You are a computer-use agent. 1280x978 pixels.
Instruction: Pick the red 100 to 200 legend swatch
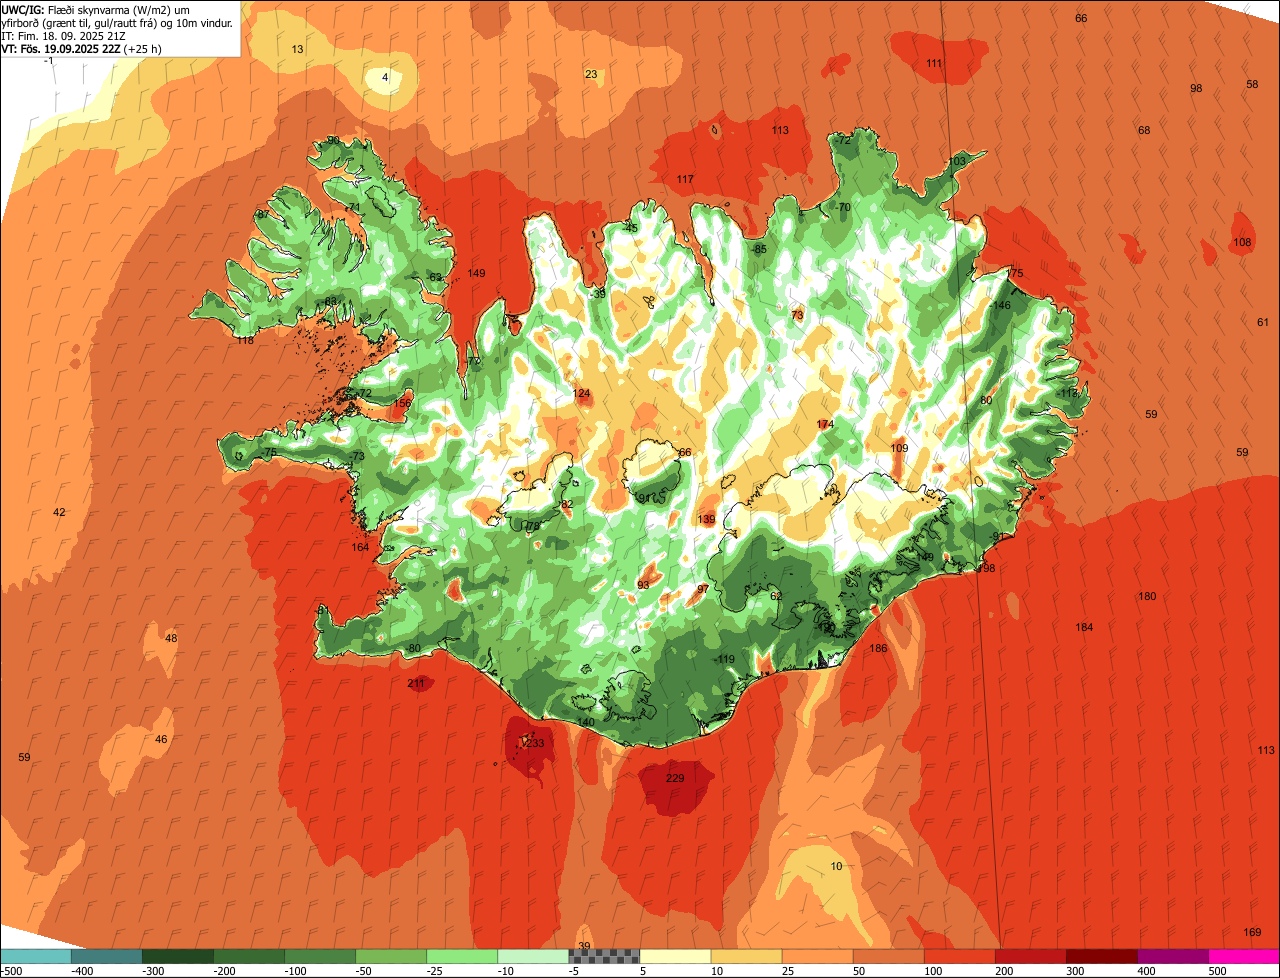[x=959, y=956]
